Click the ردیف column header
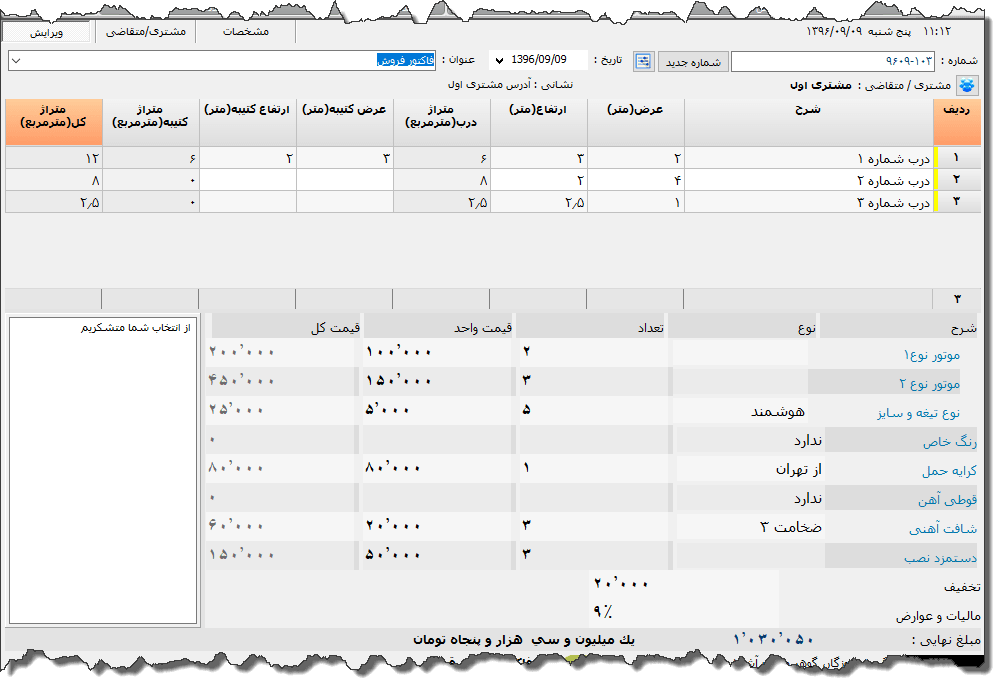Image resolution: width=993 pixels, height=679 pixels. click(957, 122)
